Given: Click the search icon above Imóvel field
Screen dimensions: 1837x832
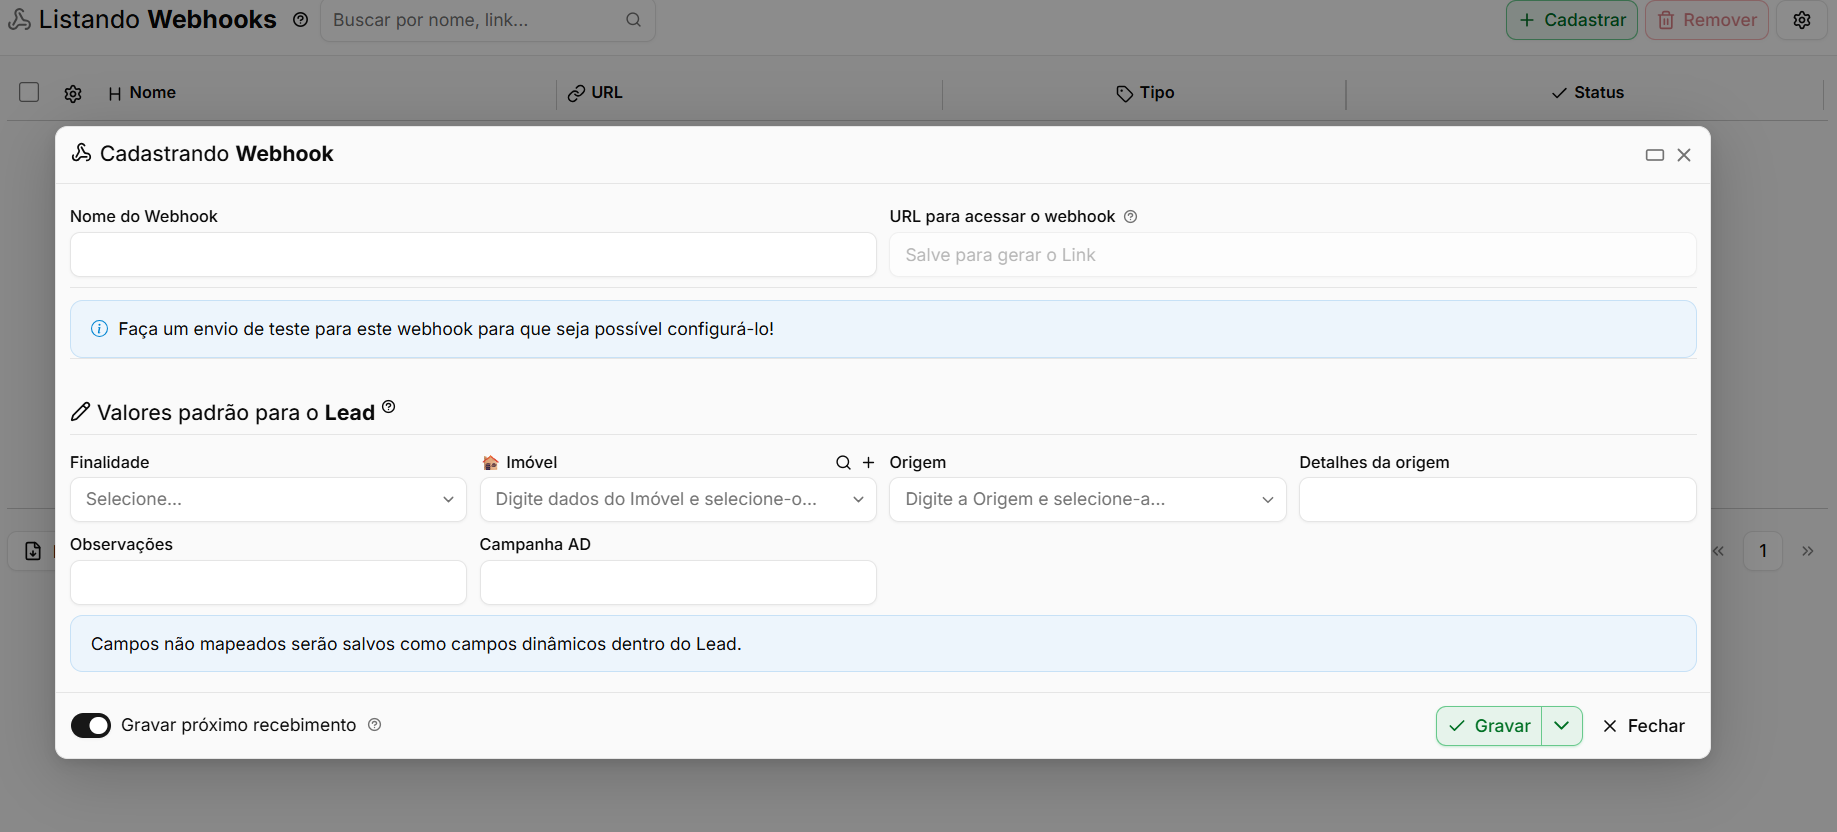Looking at the screenshot, I should pos(843,462).
